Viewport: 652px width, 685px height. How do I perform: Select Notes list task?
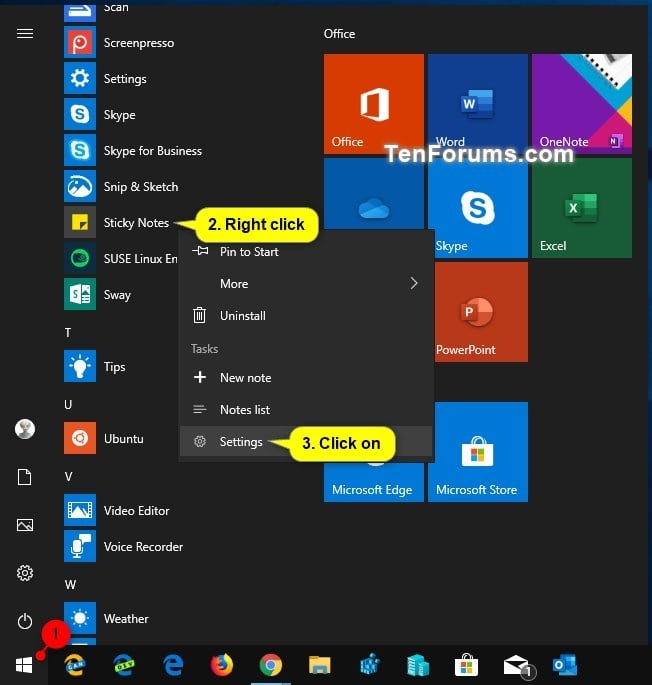click(x=306, y=409)
